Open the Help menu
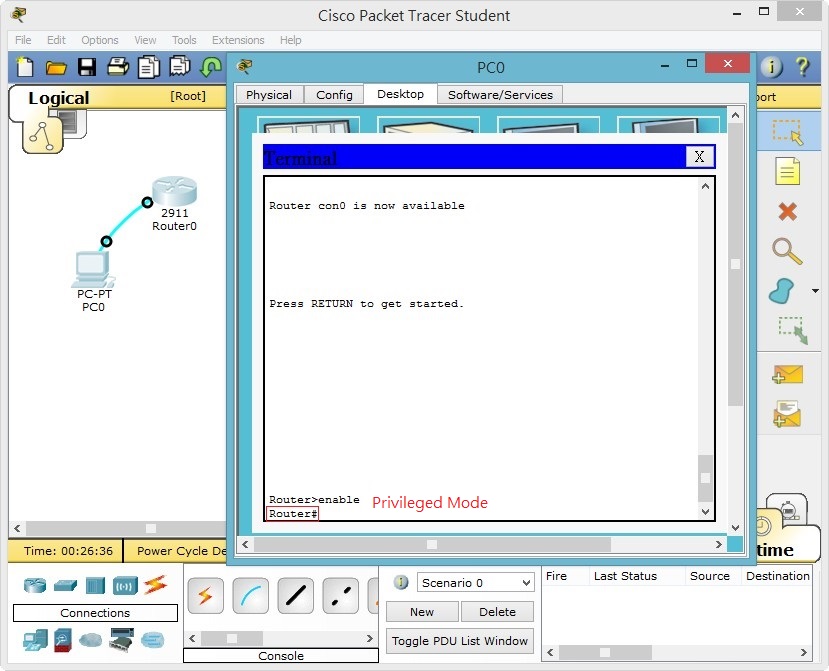This screenshot has height=671, width=829. point(290,40)
